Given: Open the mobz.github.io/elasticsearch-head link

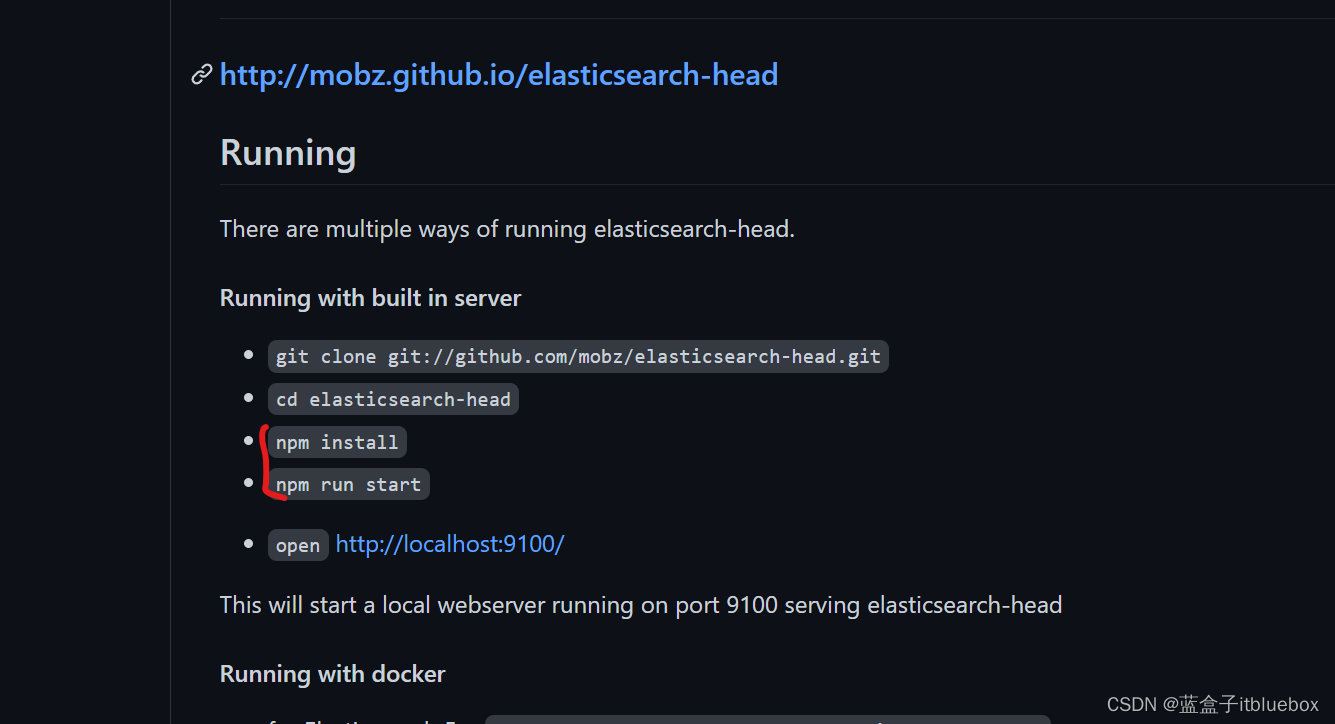Looking at the screenshot, I should point(498,75).
